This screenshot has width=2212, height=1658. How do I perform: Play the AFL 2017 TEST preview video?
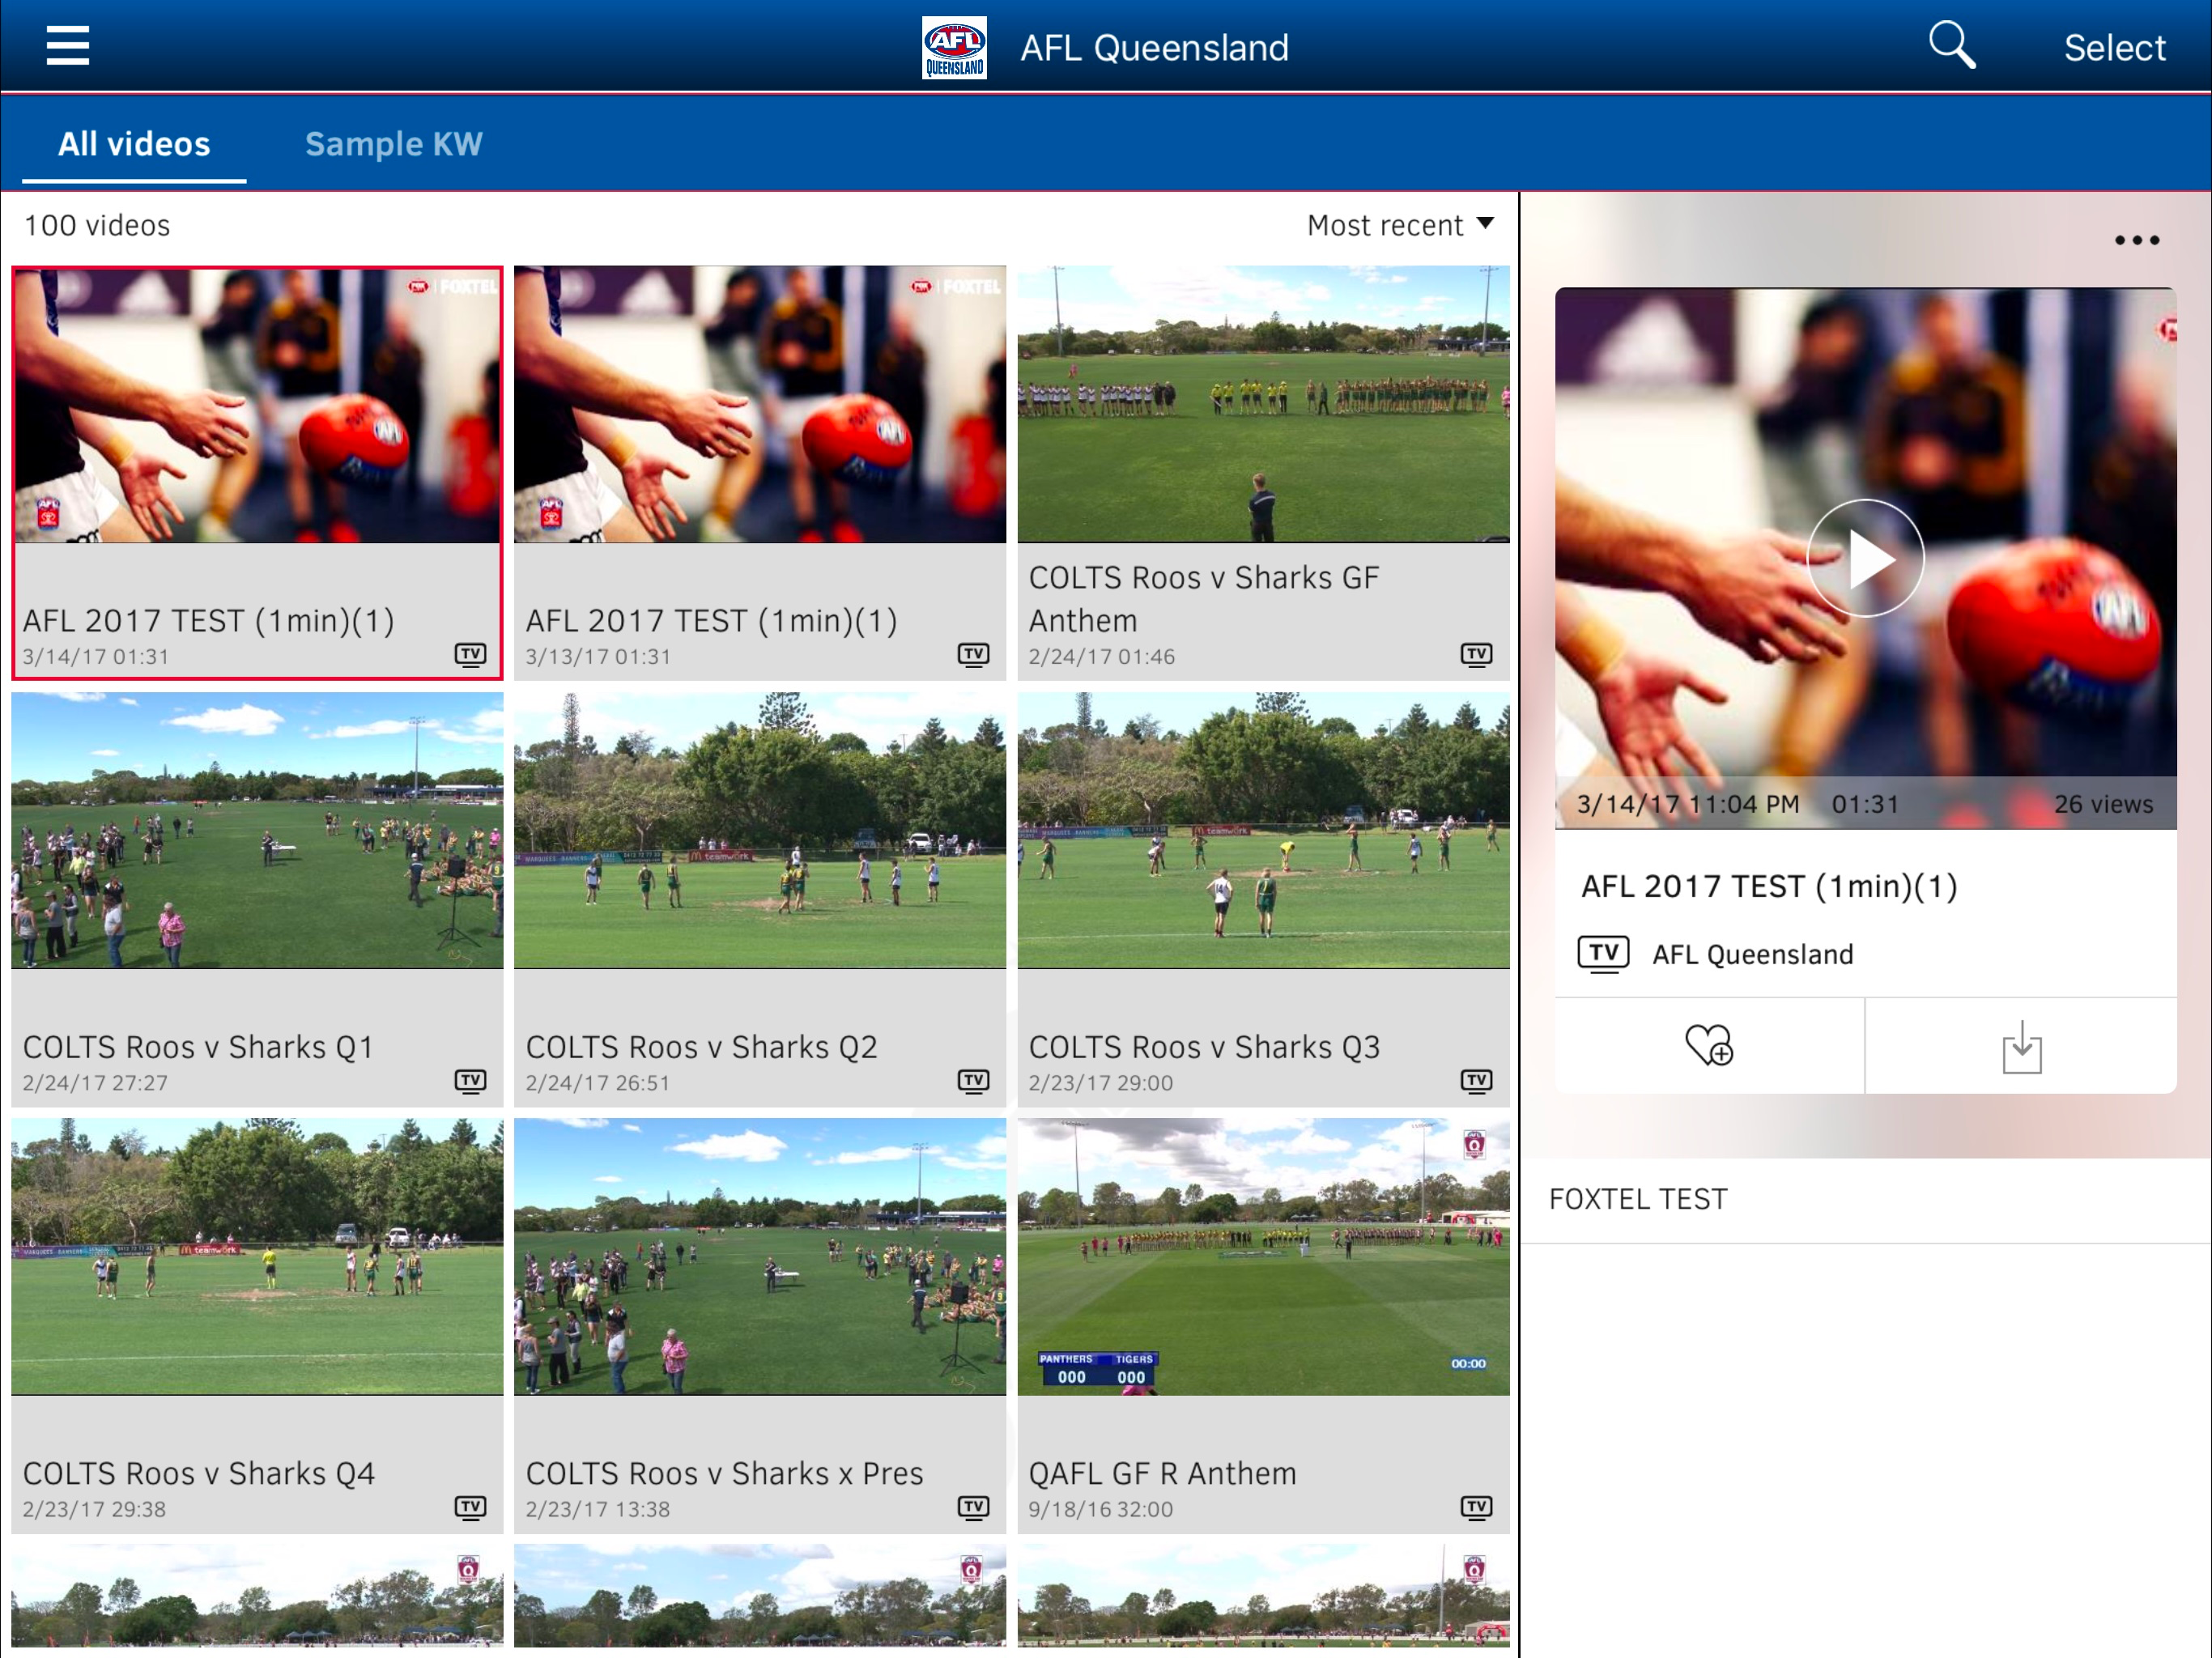pos(1865,558)
